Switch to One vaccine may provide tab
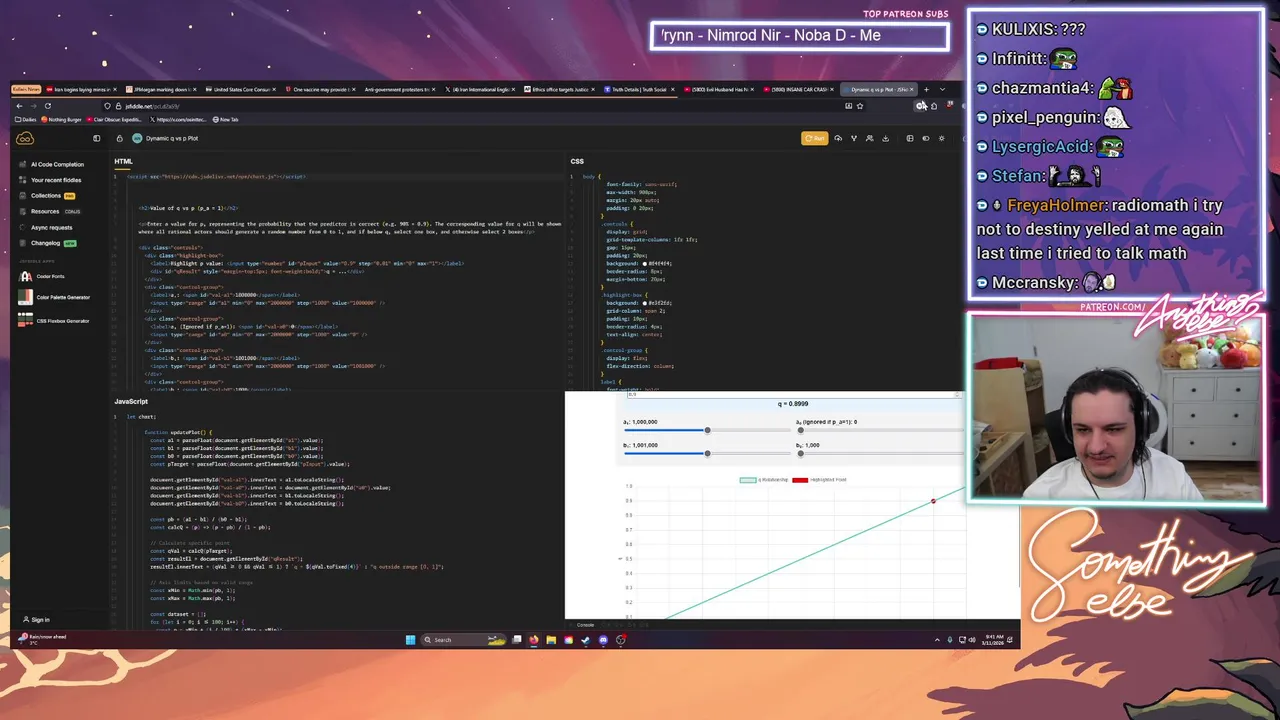Image resolution: width=1280 pixels, height=720 pixels. pos(320,89)
